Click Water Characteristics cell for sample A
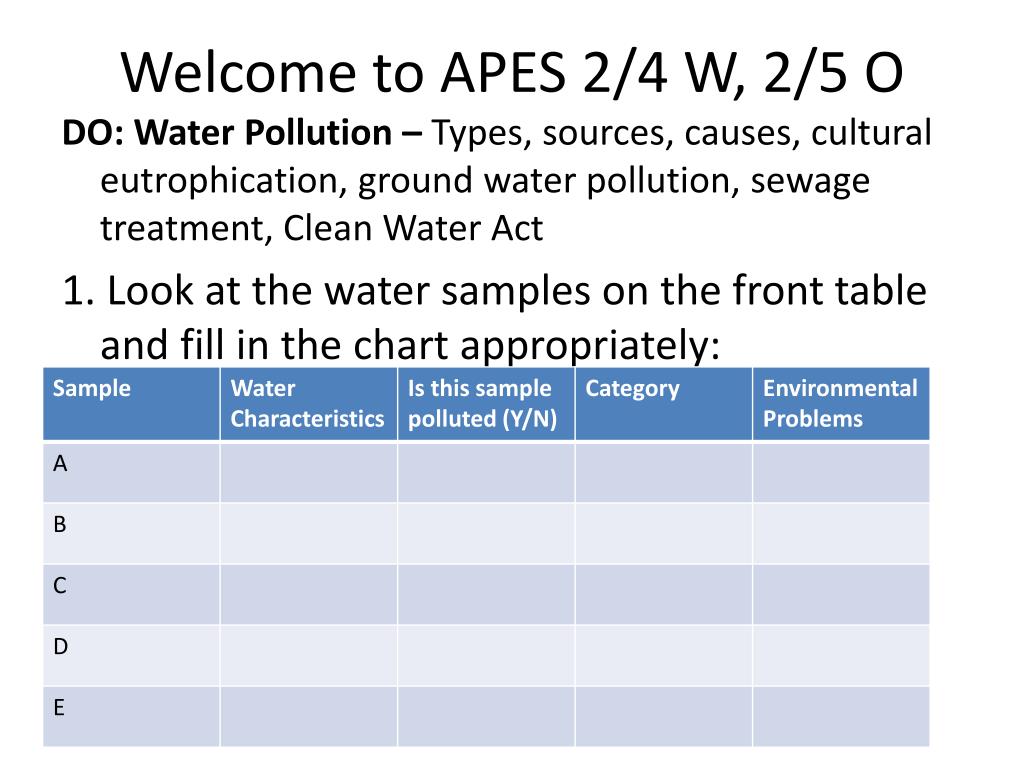This screenshot has width=1024, height=768. point(309,472)
